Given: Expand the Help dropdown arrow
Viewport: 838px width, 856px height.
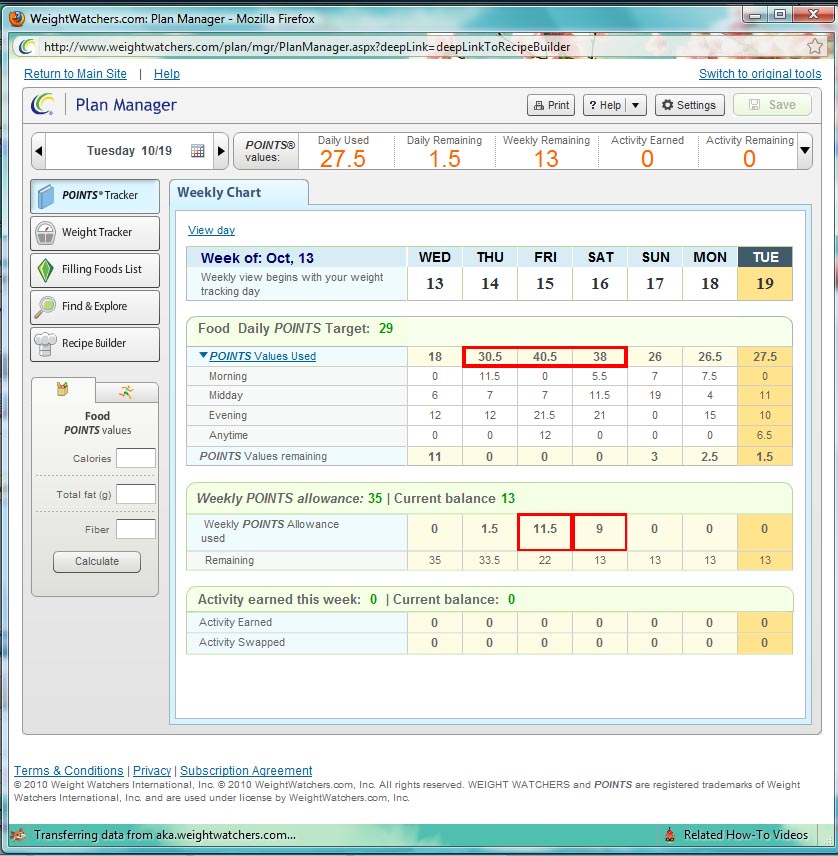Looking at the screenshot, I should (636, 105).
